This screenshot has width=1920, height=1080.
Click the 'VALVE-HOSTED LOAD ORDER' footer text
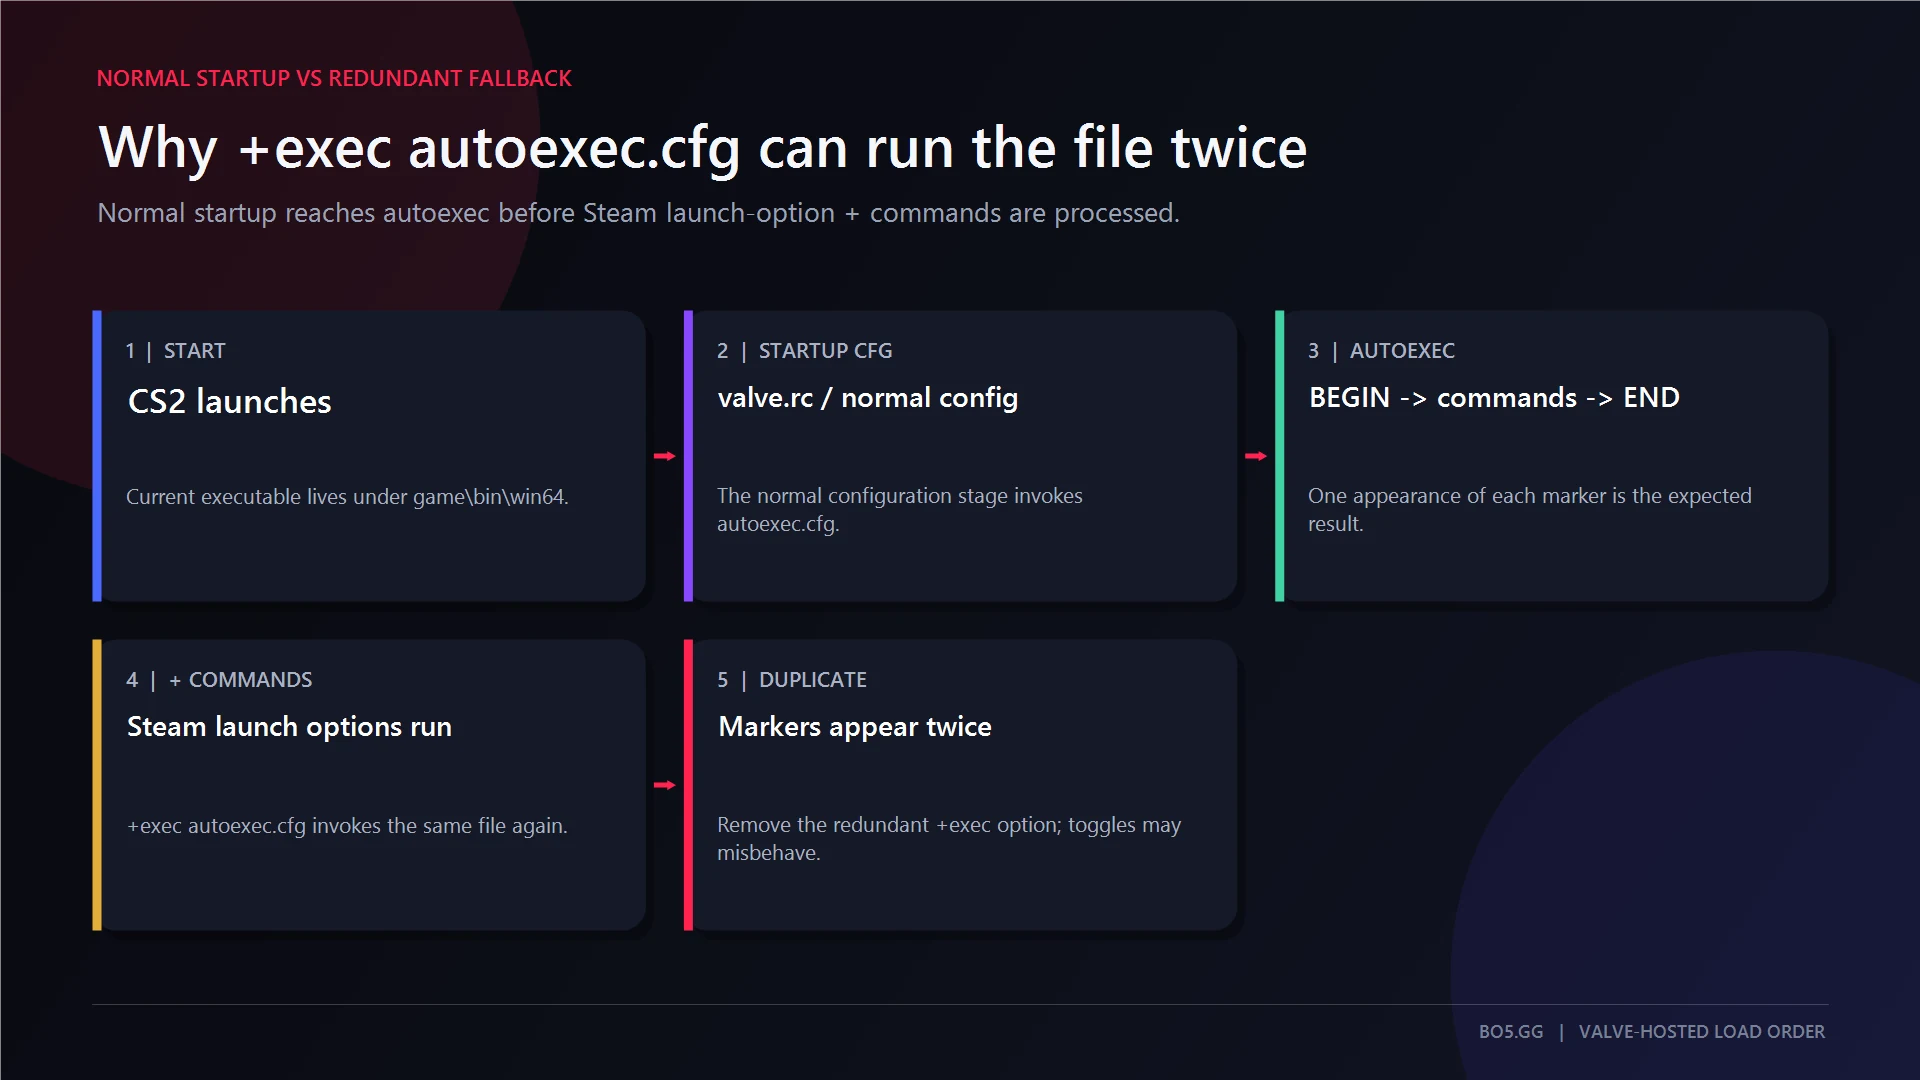pyautogui.click(x=1702, y=1032)
